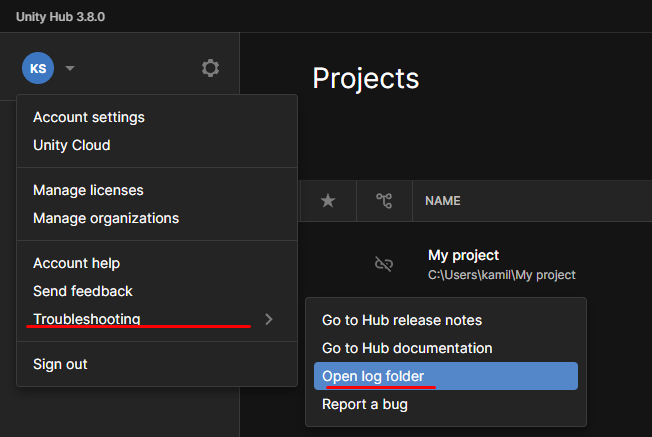Choose Report a bug
The width and height of the screenshot is (652, 437).
coord(365,404)
